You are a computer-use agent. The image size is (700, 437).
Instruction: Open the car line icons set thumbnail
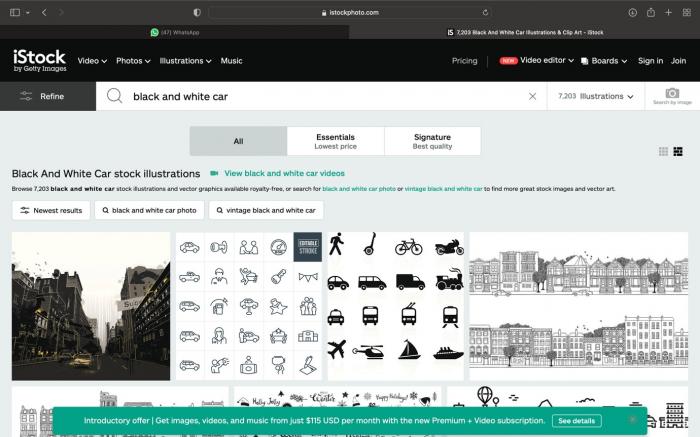point(249,306)
